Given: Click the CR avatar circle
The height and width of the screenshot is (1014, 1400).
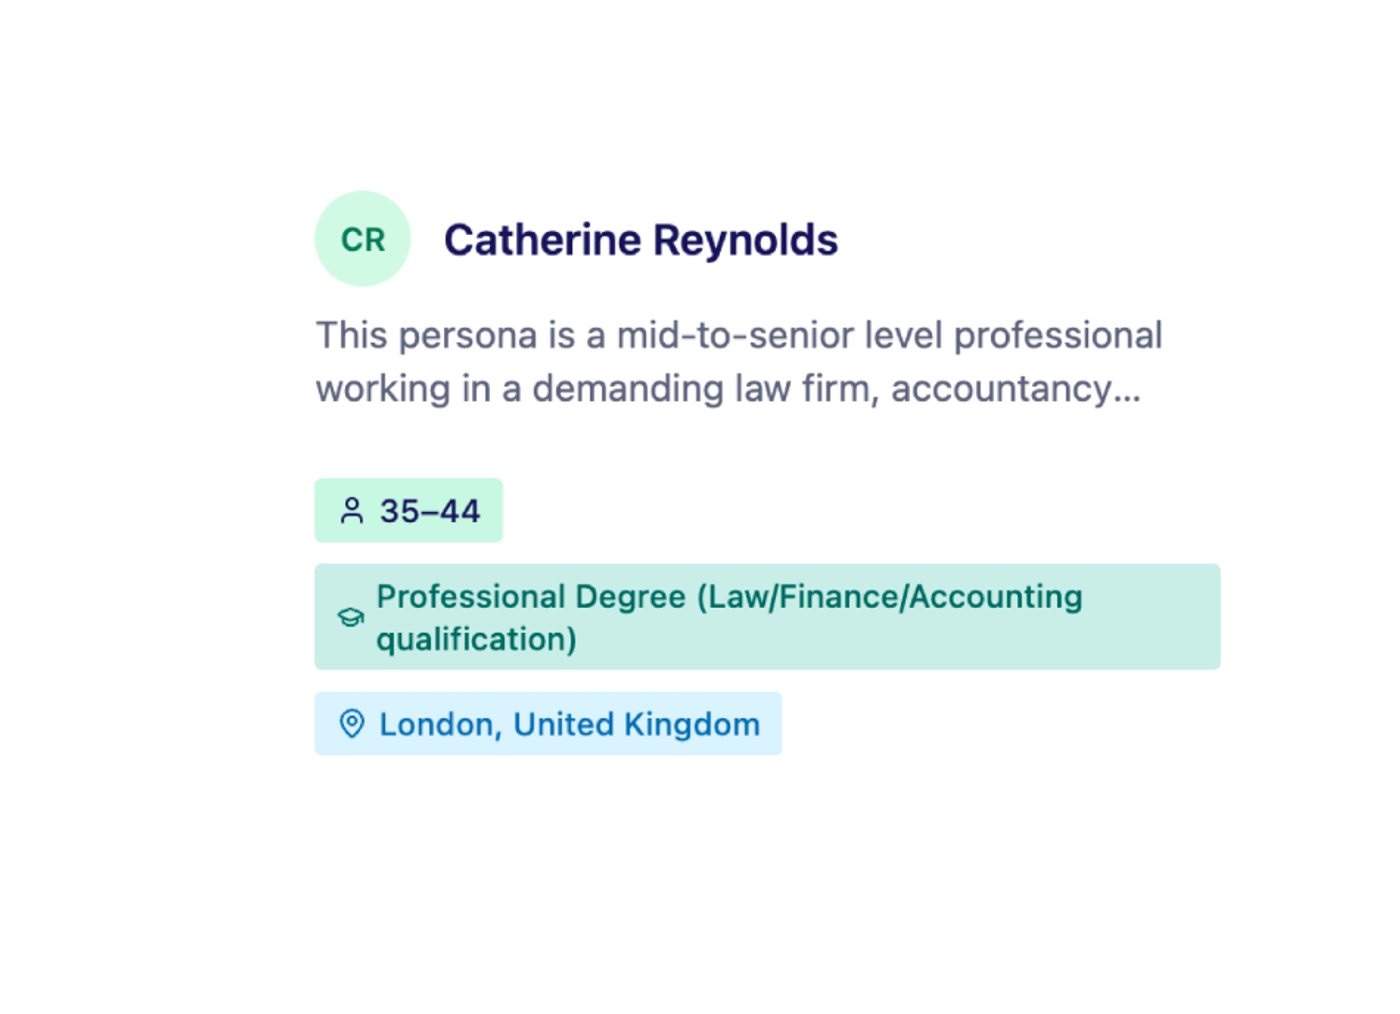Looking at the screenshot, I should 362,239.
